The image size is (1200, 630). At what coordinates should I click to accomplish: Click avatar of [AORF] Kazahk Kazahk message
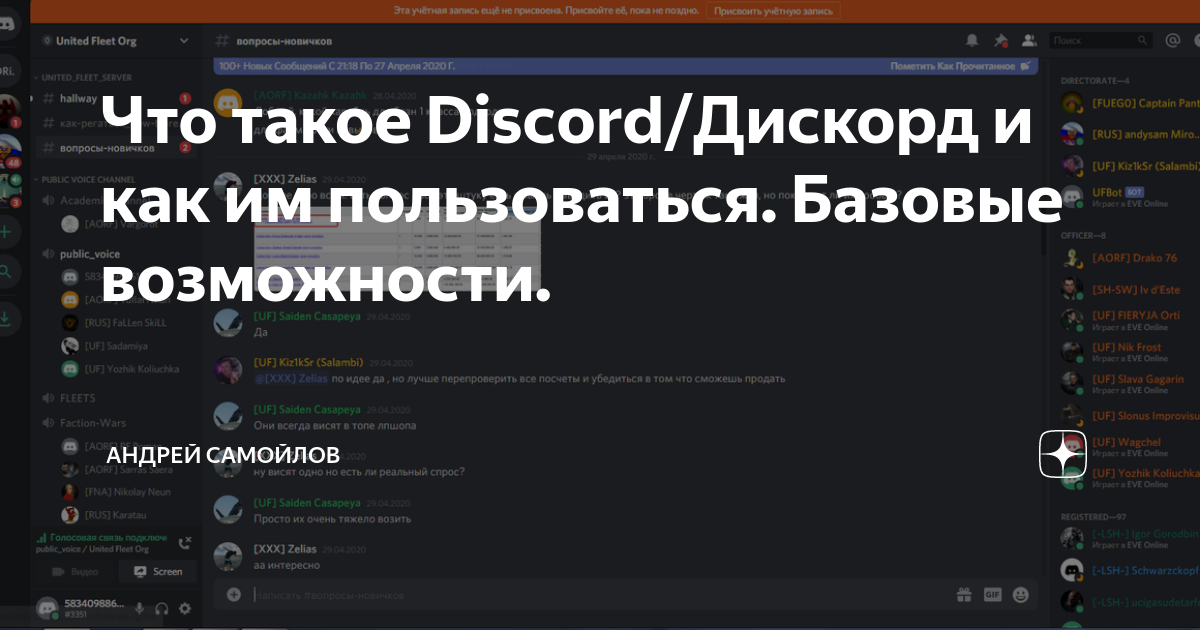click(x=229, y=103)
